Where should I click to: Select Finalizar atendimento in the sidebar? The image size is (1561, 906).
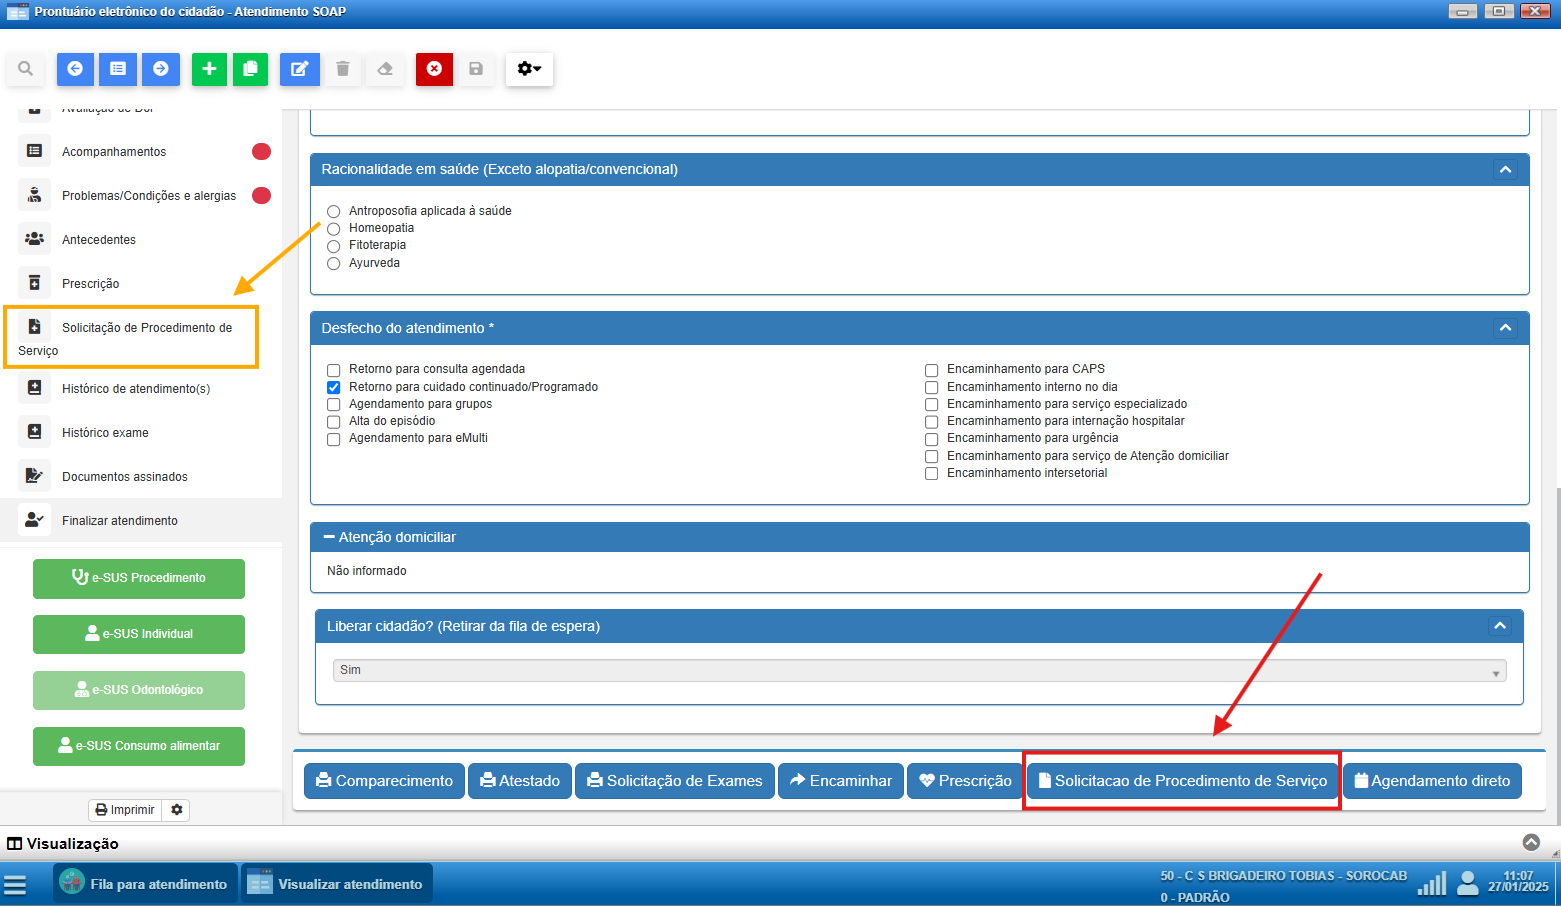tap(120, 521)
